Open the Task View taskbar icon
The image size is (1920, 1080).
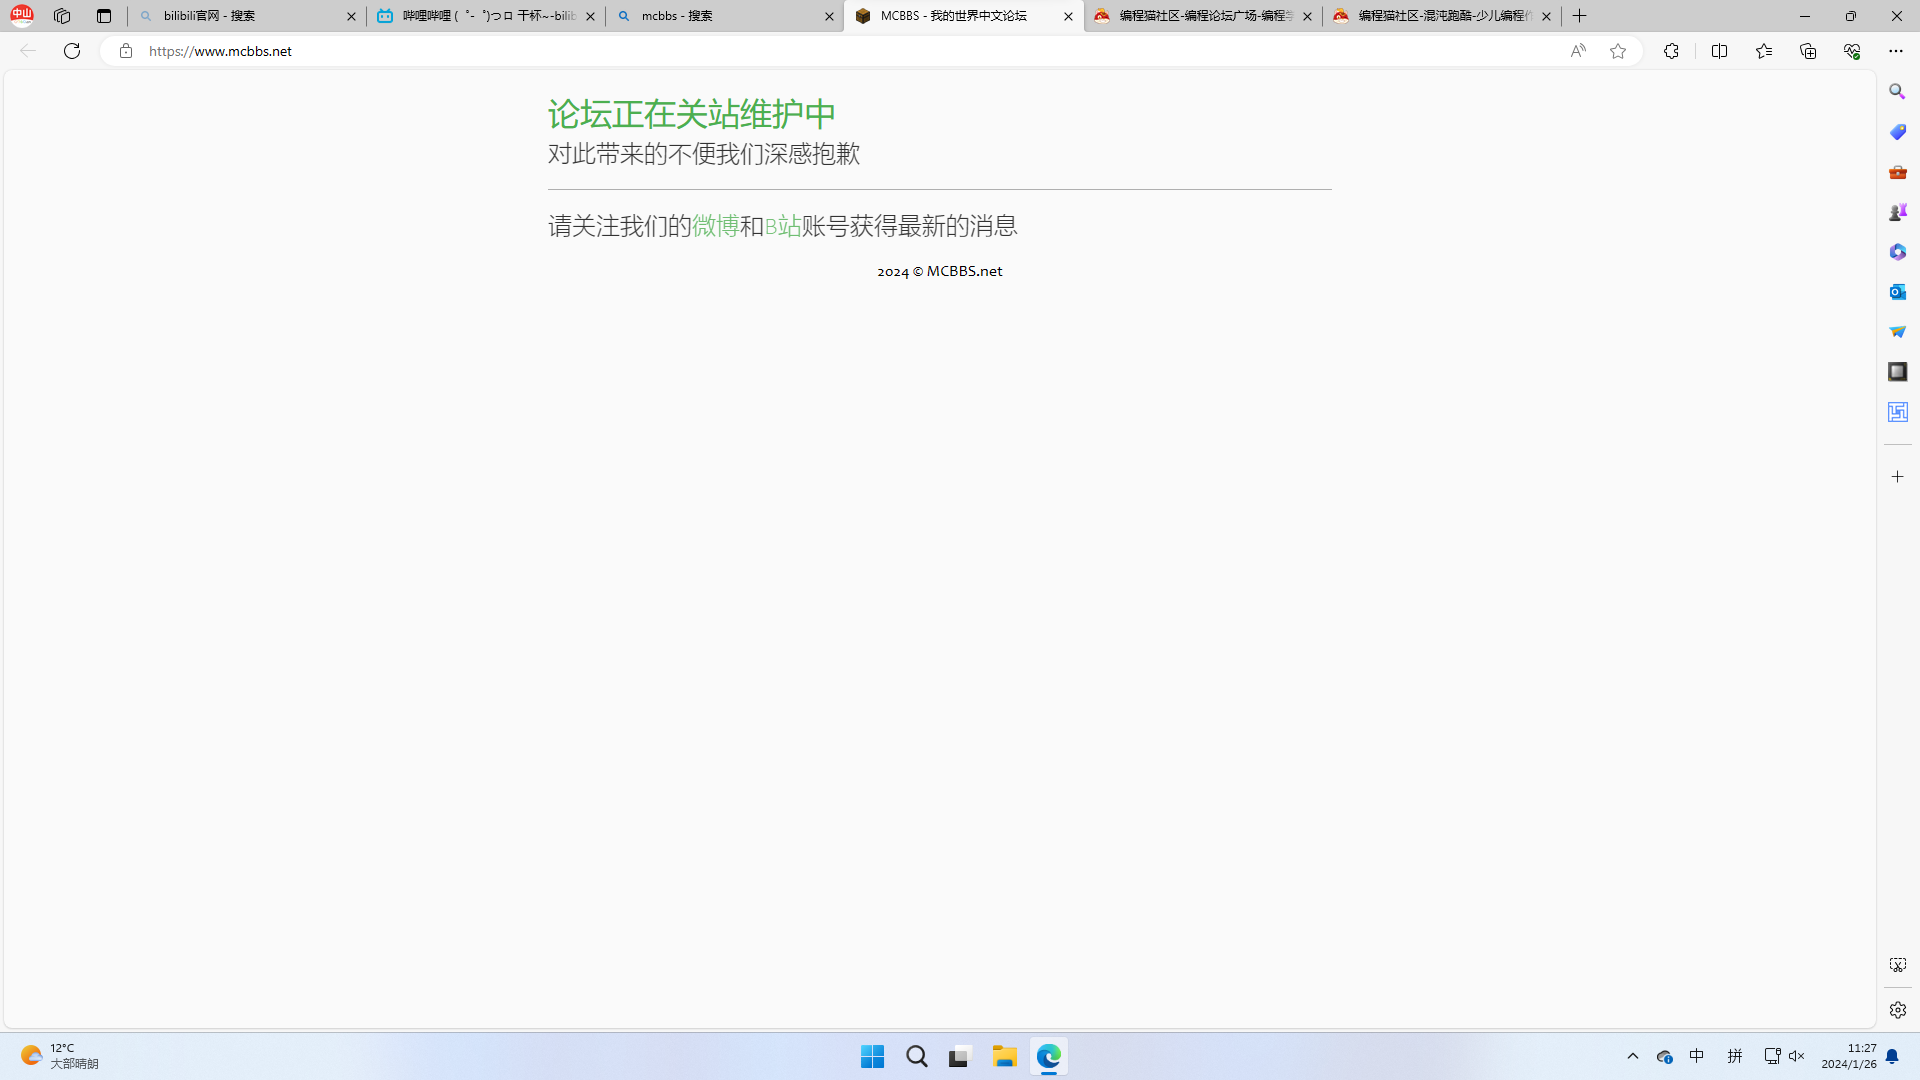pyautogui.click(x=960, y=1056)
